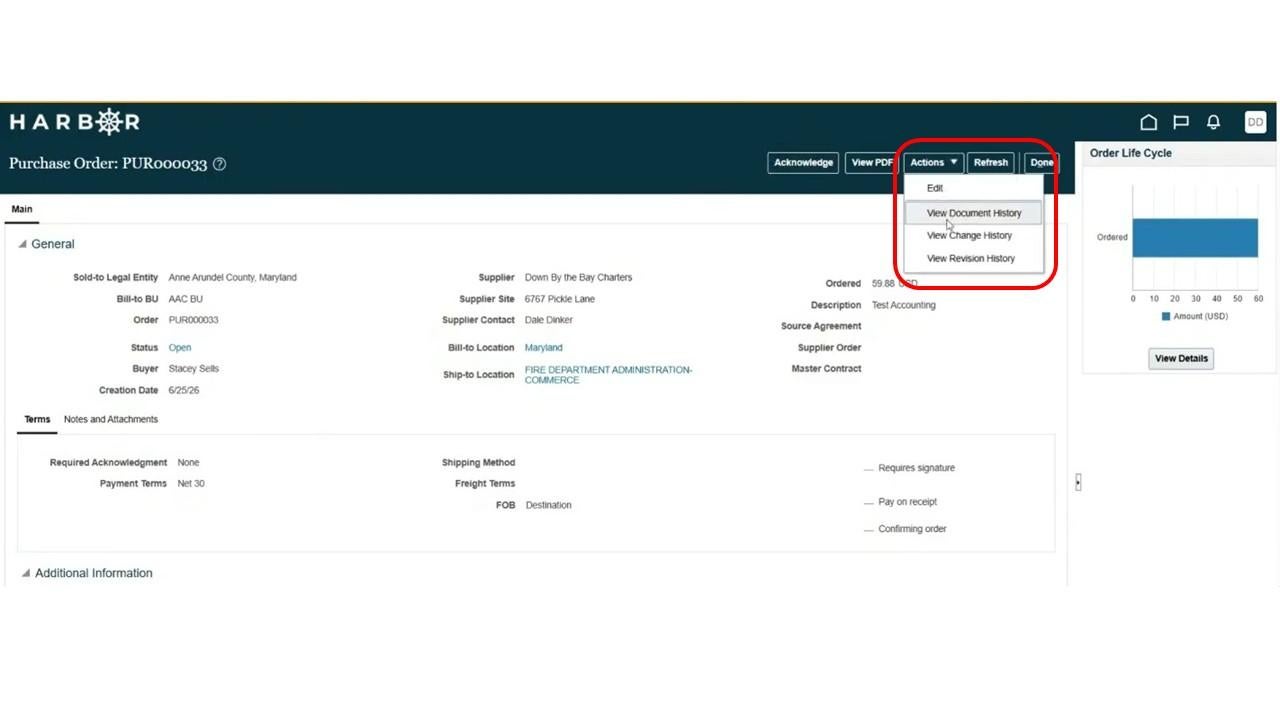The width and height of the screenshot is (1280, 720).
Task: Click the Amount (USD) legend swatch
Action: (1166, 317)
